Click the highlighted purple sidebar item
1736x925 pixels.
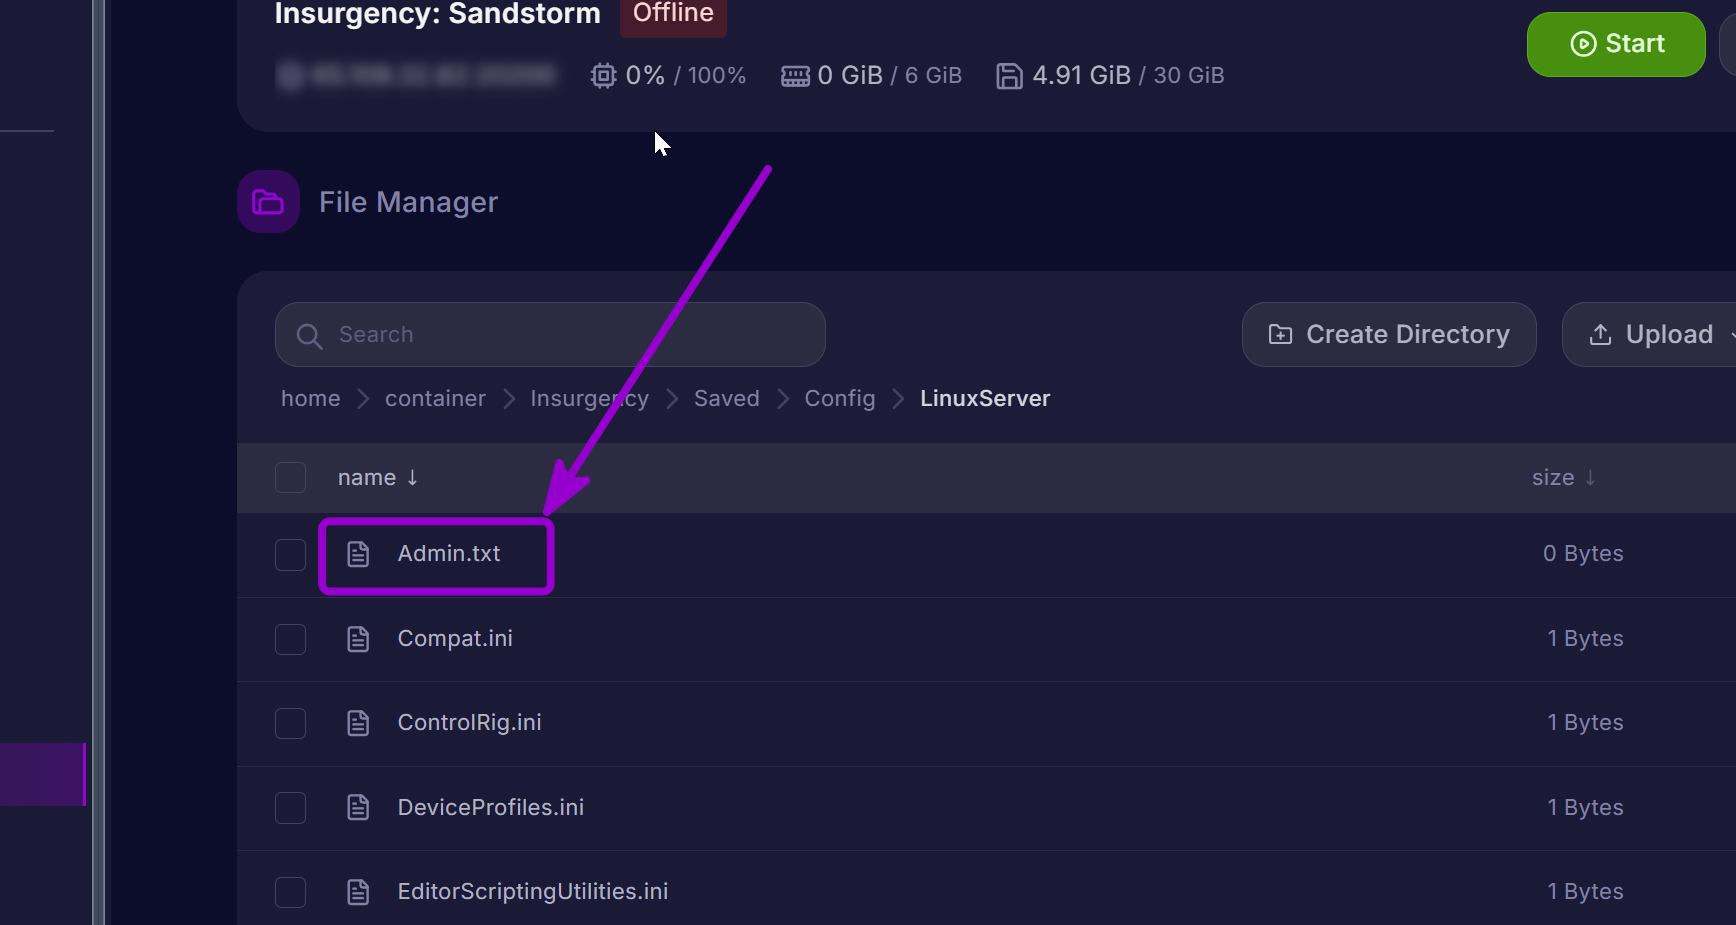[42, 774]
